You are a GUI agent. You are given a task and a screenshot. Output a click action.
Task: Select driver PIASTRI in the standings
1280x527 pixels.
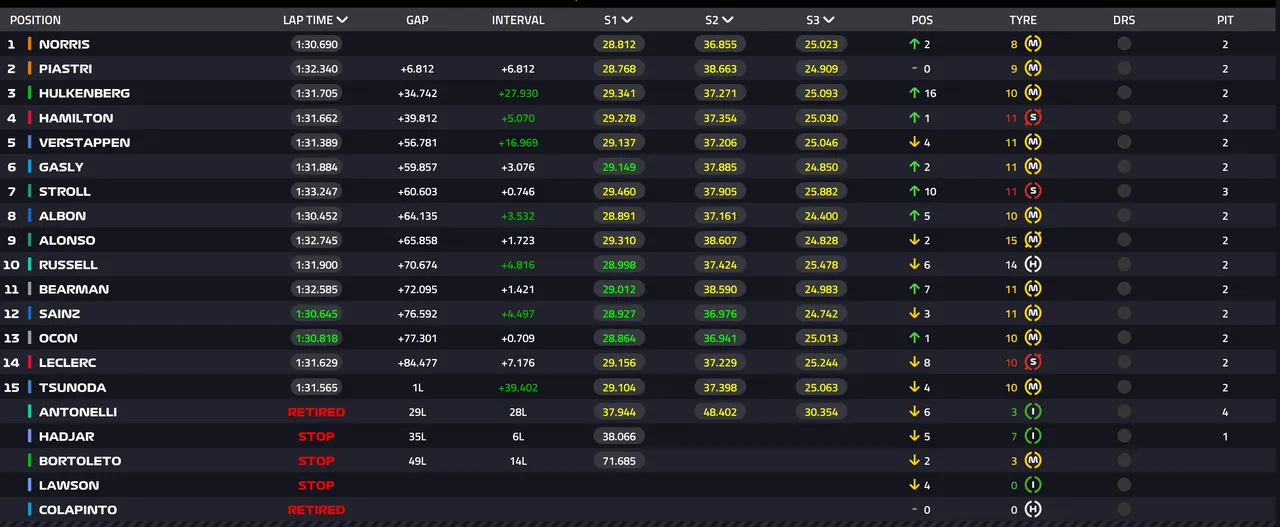click(x=65, y=69)
